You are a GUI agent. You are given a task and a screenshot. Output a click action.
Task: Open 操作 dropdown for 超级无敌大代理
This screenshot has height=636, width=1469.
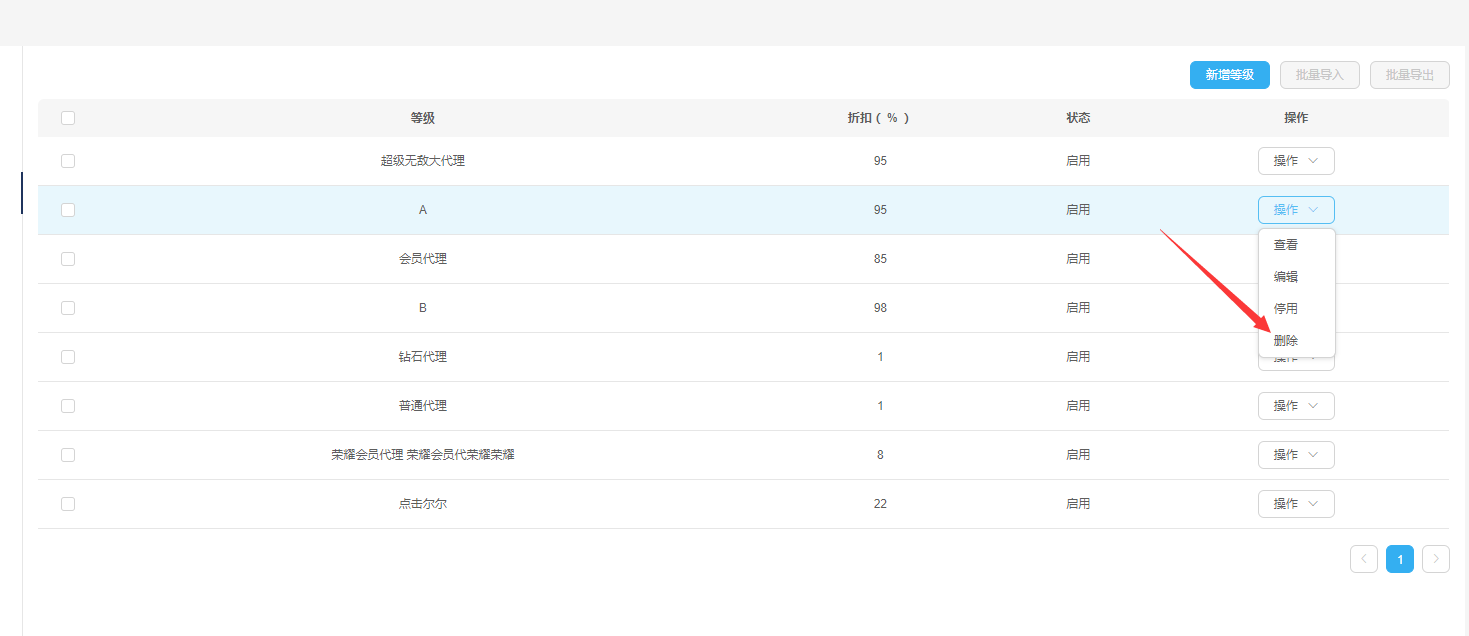point(1296,161)
